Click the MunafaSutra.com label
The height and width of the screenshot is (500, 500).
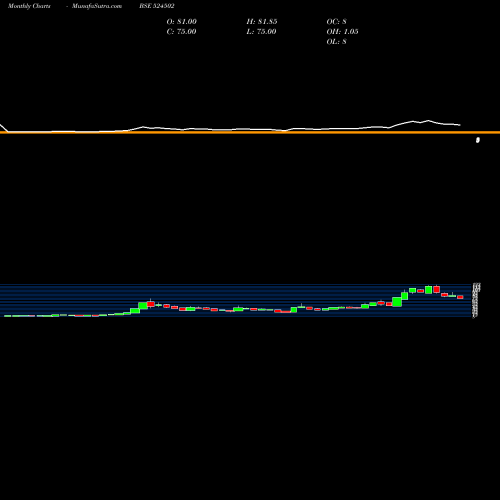(97, 6)
